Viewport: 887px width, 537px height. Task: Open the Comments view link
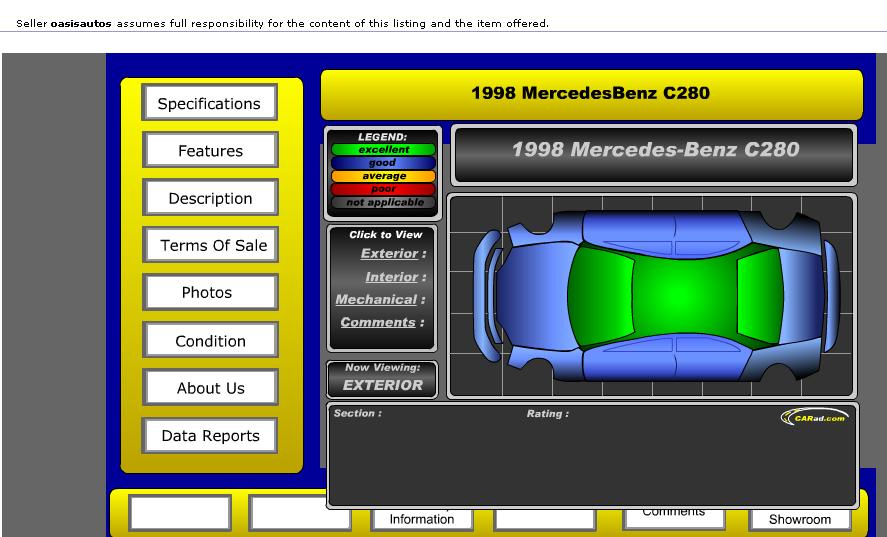pyautogui.click(x=378, y=322)
